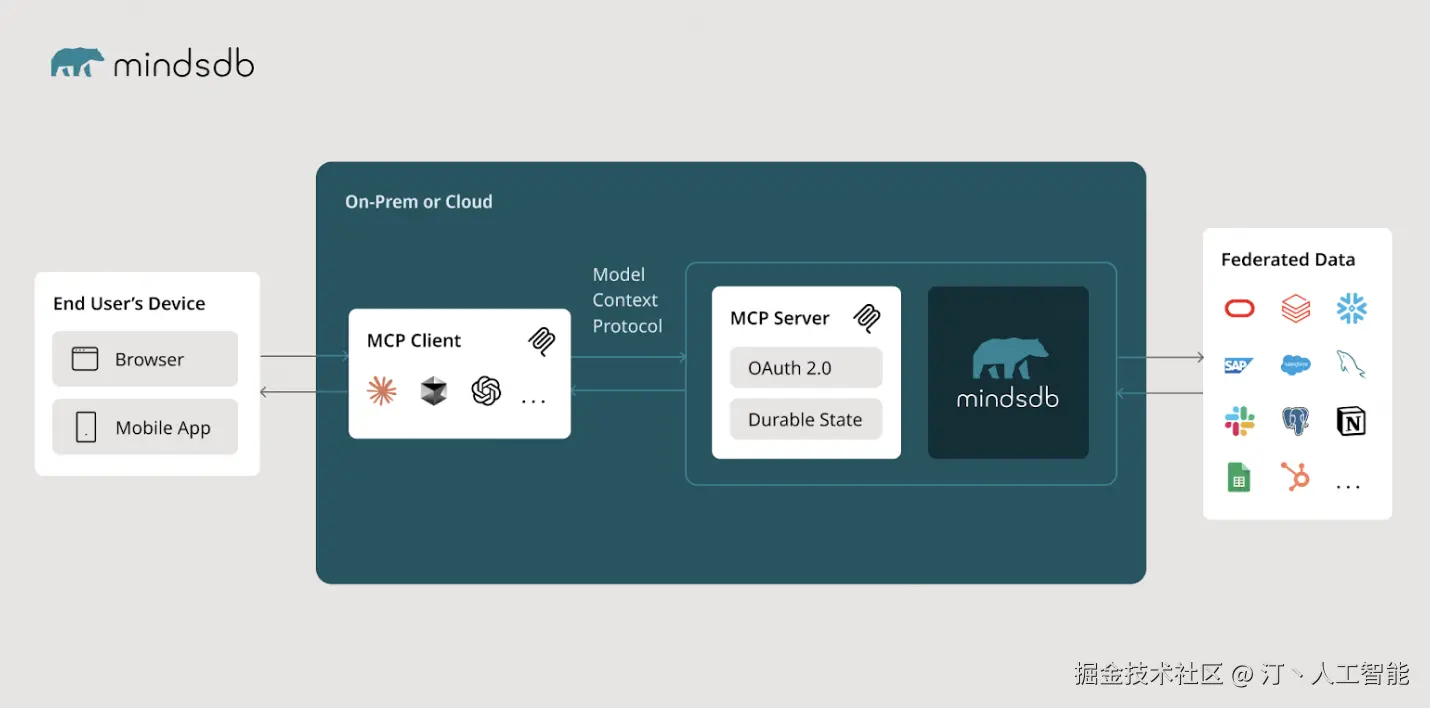This screenshot has height=708, width=1430.
Task: Click the blue Snowflake logo
Action: pos(1351,309)
